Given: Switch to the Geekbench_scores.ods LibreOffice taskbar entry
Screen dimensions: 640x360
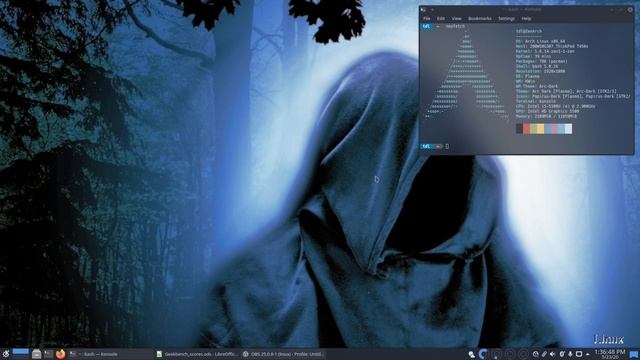Looking at the screenshot, I should point(196,354).
